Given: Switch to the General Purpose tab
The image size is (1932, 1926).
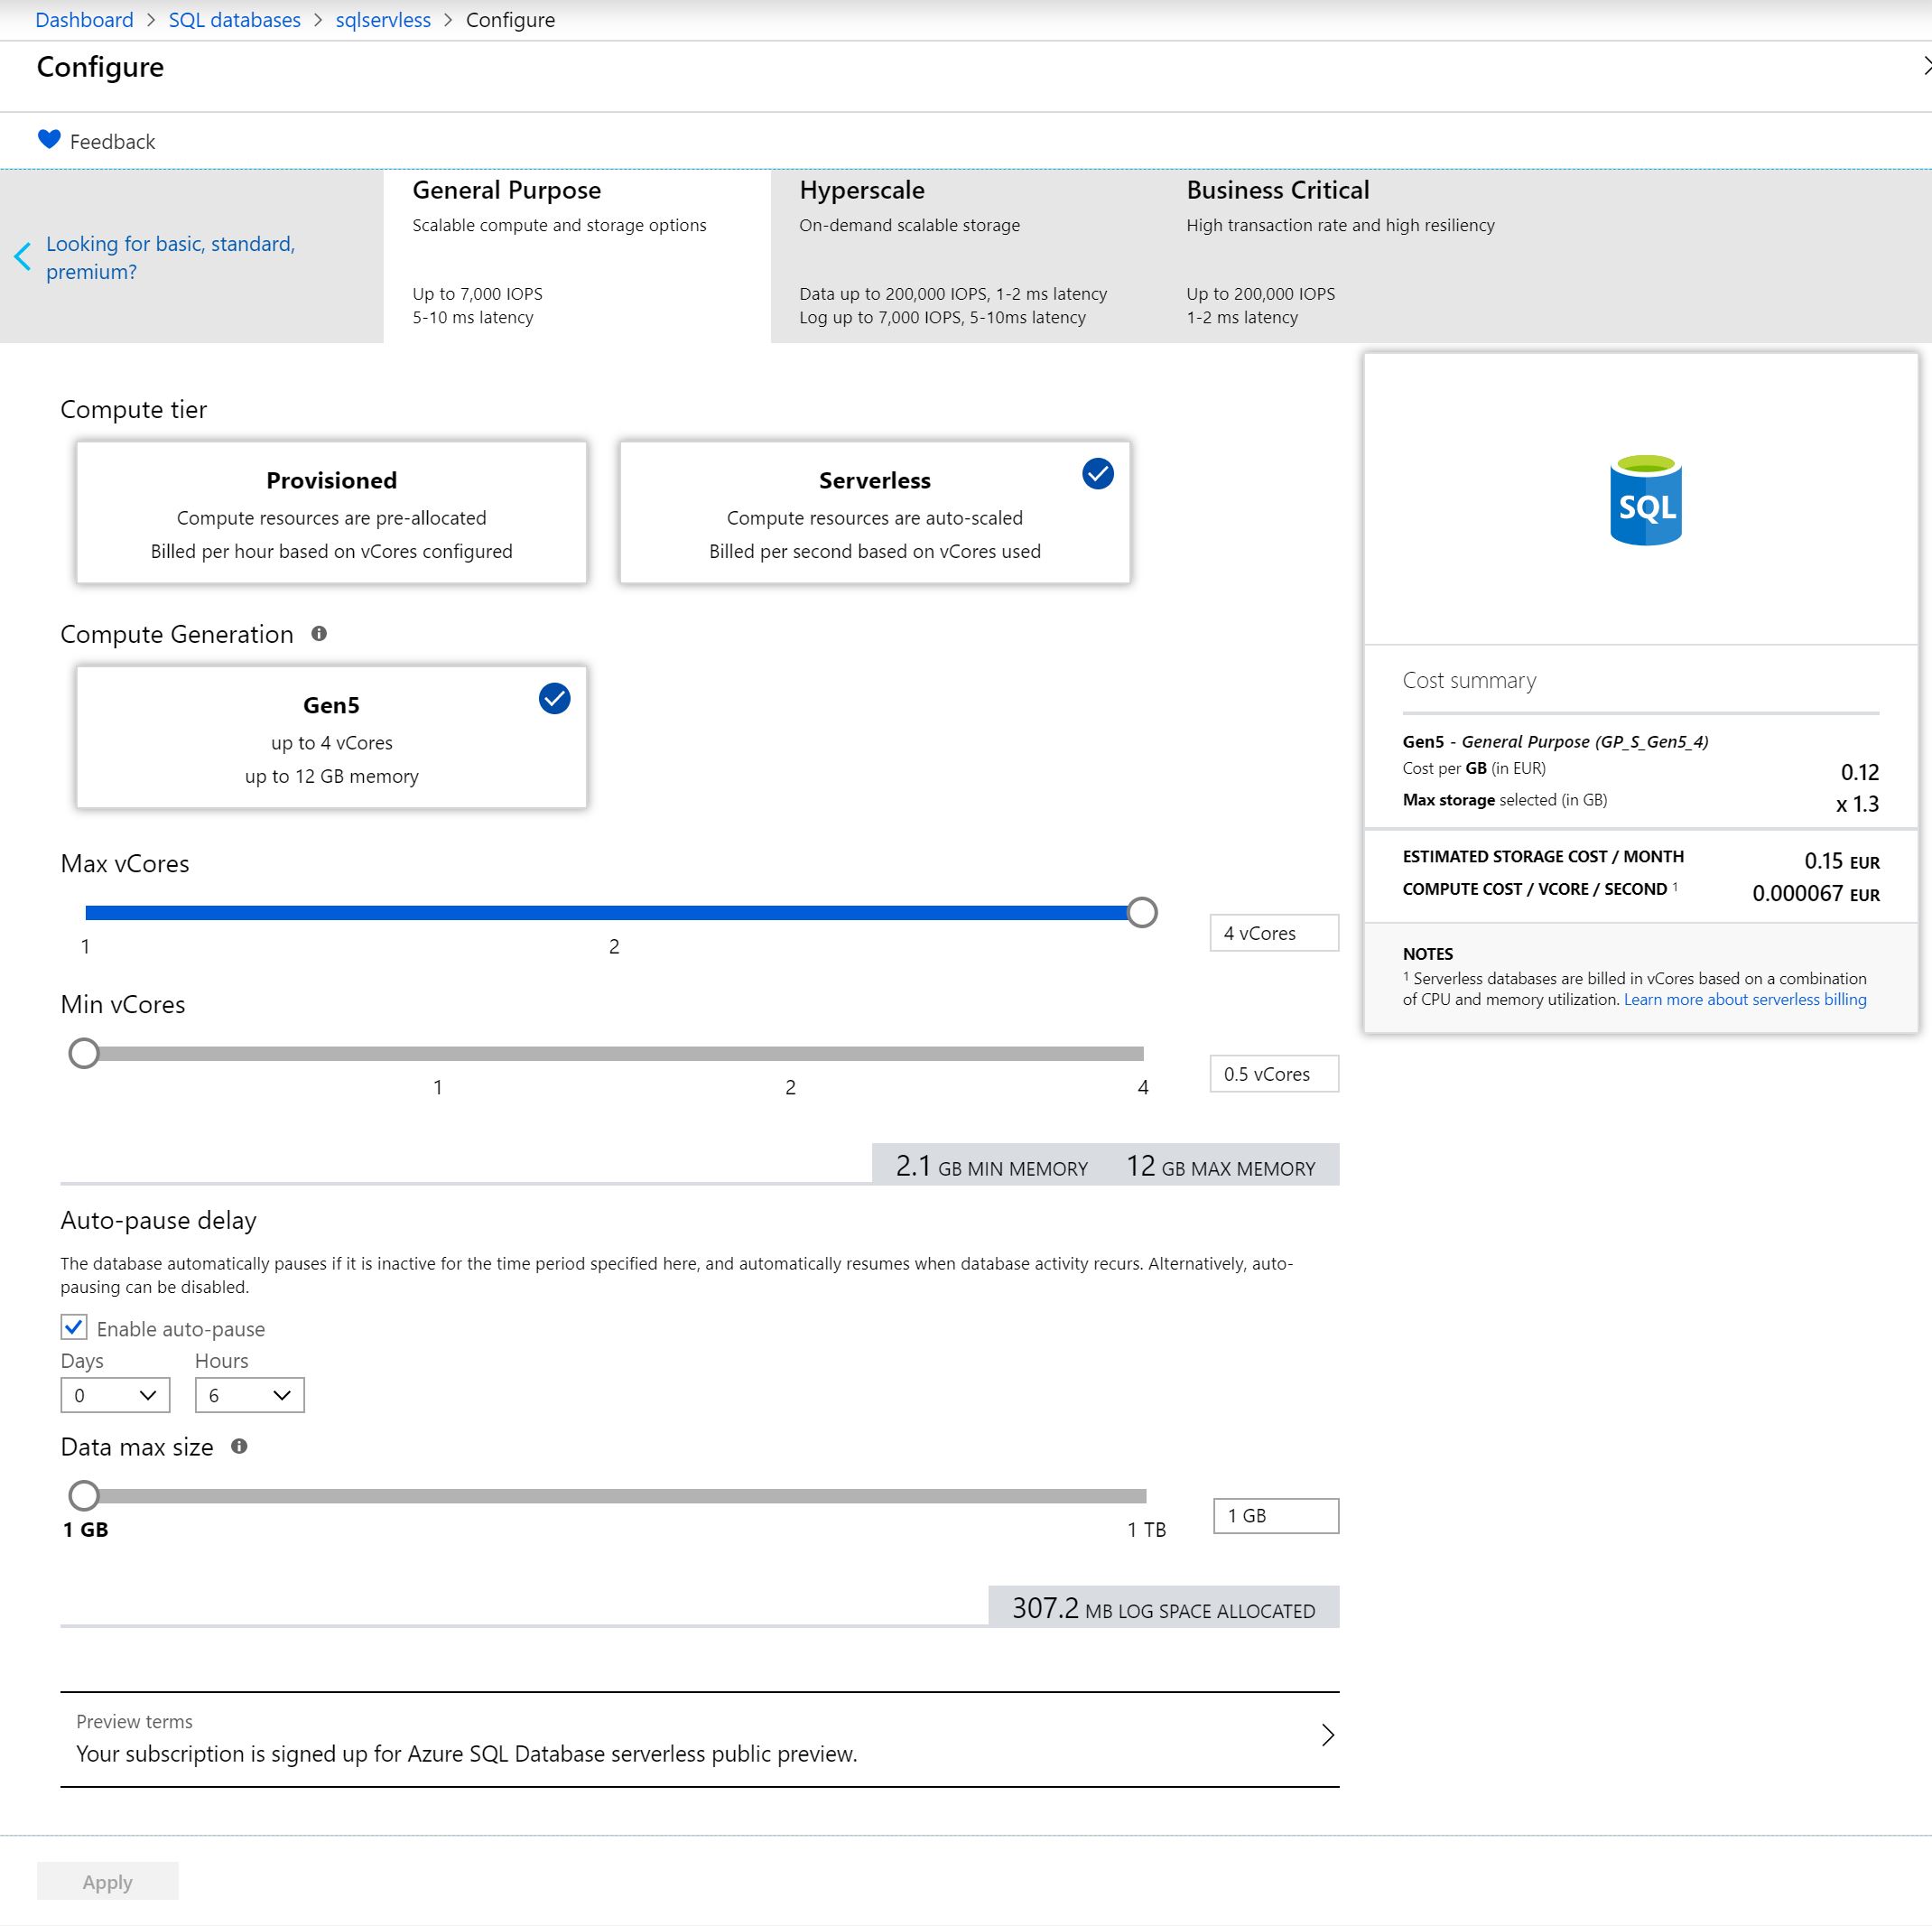Looking at the screenshot, I should point(577,256).
